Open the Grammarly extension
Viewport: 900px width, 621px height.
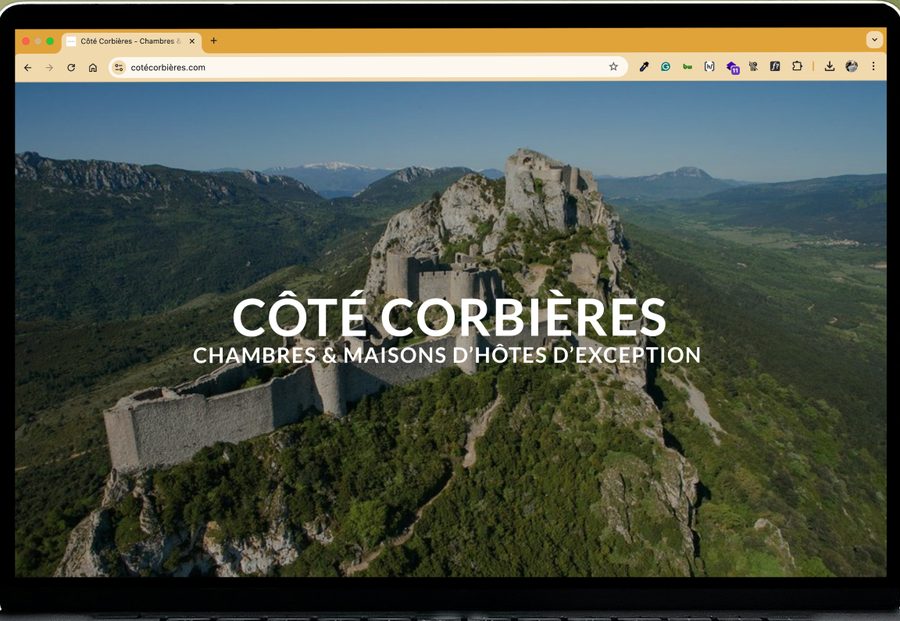(x=666, y=67)
